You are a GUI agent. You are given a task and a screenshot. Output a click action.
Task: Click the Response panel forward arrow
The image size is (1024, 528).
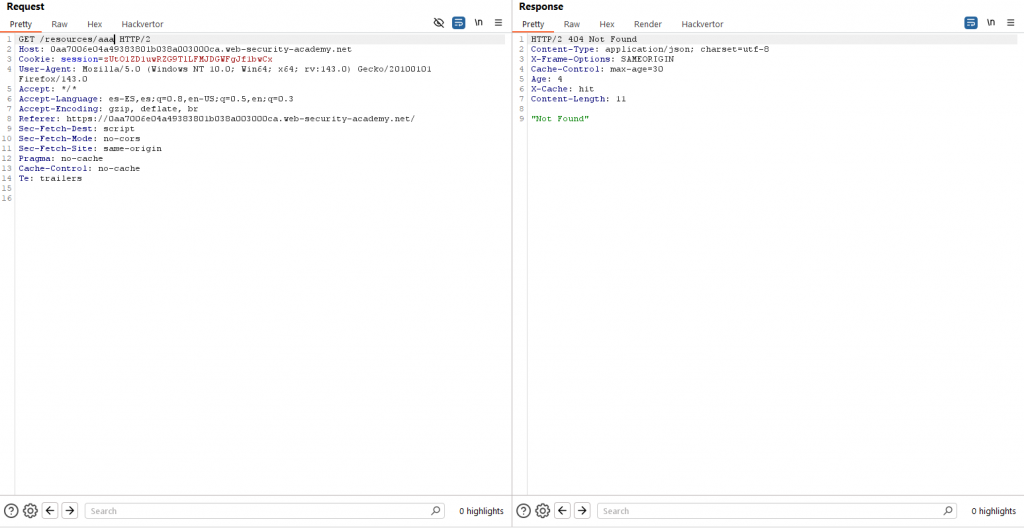(582, 511)
